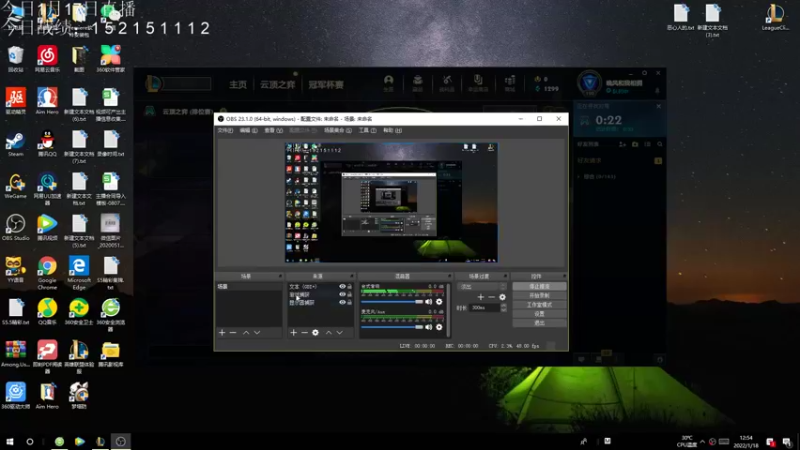Click transition duration 300ms input field
This screenshot has width=800, height=450.
(485, 308)
